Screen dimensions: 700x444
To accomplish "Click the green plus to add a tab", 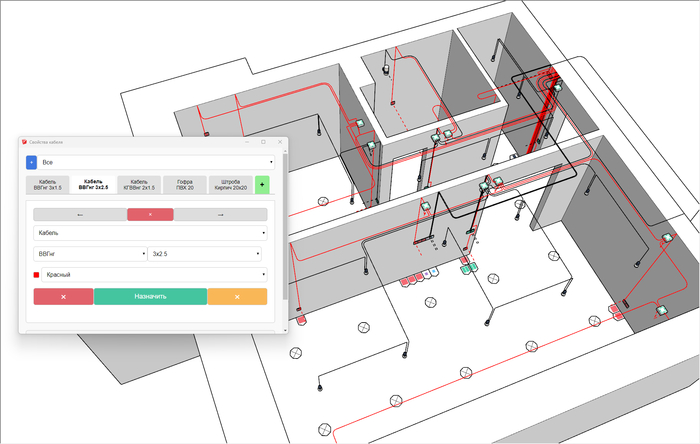I will [x=261, y=184].
